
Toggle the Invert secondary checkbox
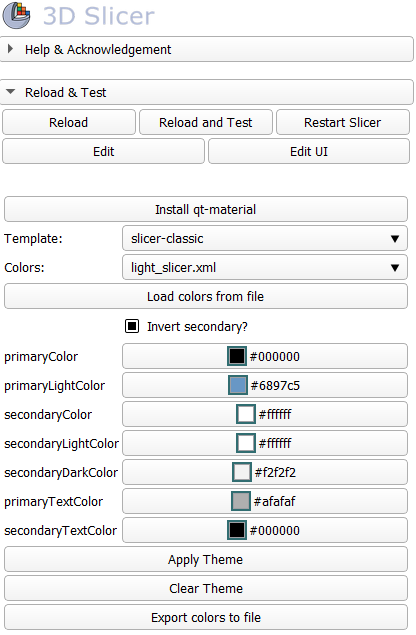(x=132, y=326)
